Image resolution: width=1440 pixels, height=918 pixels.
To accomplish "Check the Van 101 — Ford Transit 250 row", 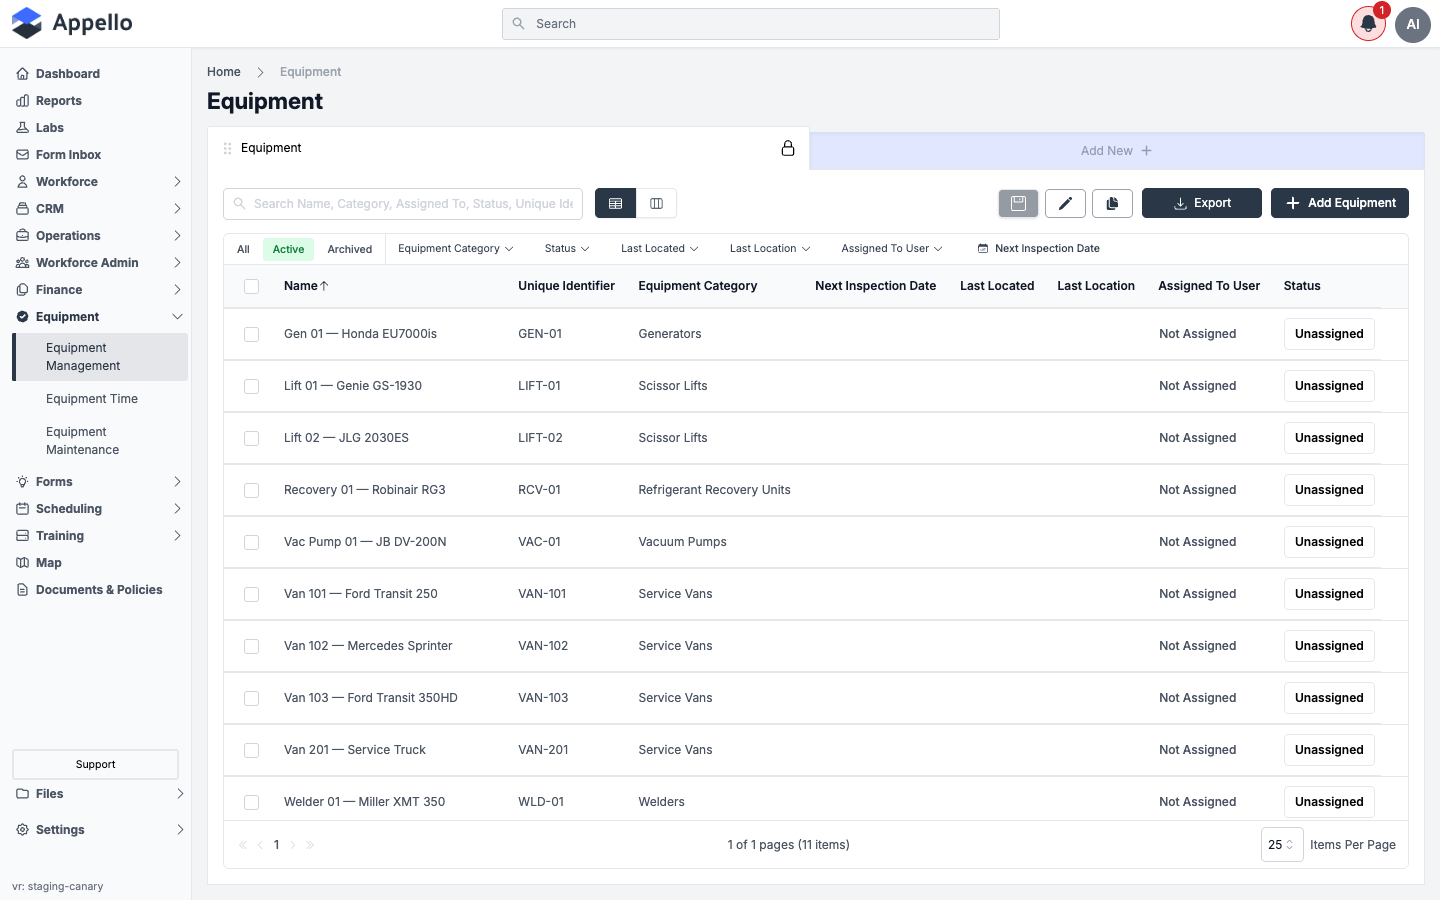I will pos(252,594).
